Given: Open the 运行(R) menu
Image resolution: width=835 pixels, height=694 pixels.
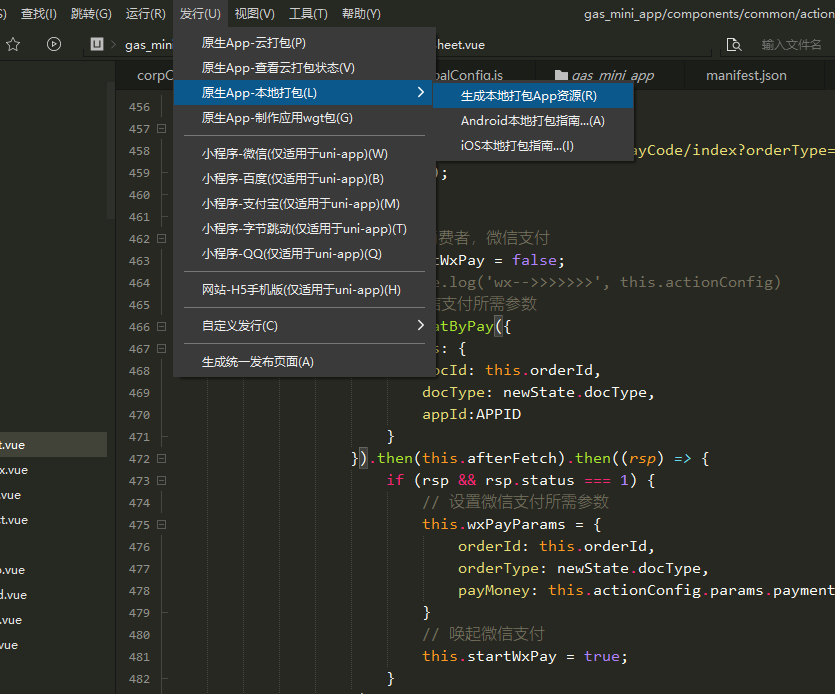Looking at the screenshot, I should click(x=145, y=14).
